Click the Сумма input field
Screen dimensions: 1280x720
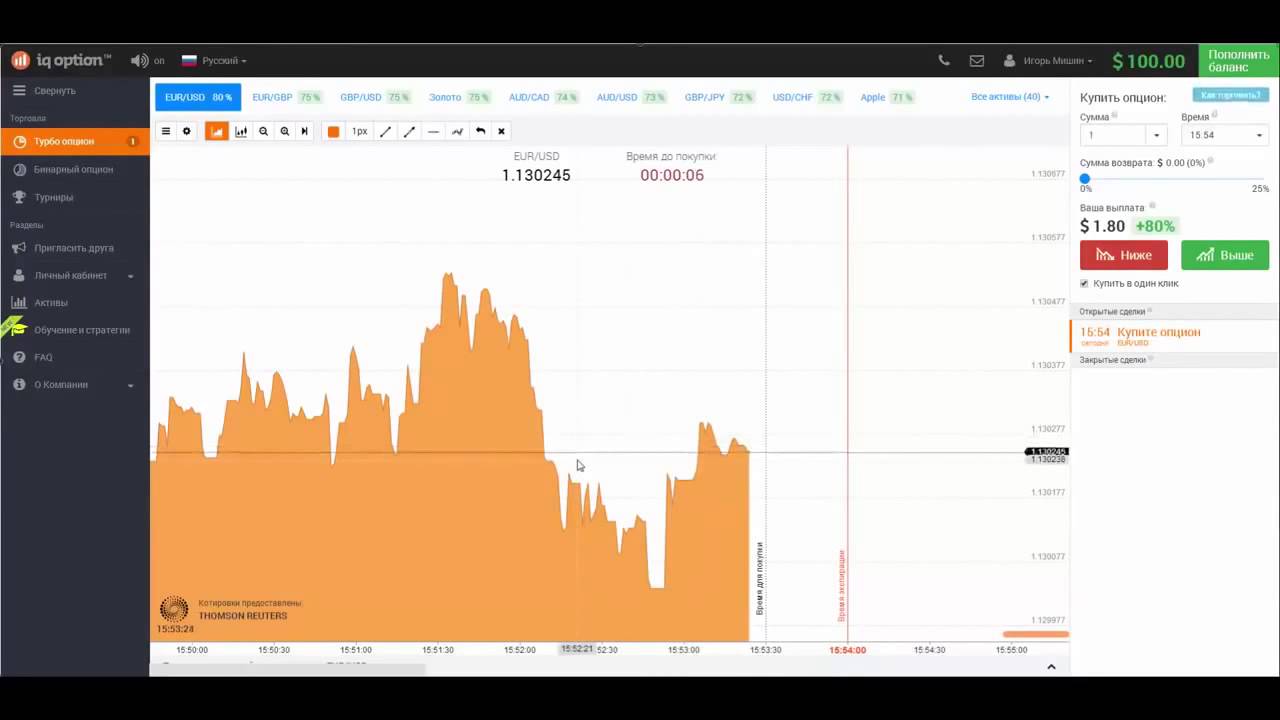(x=1112, y=135)
